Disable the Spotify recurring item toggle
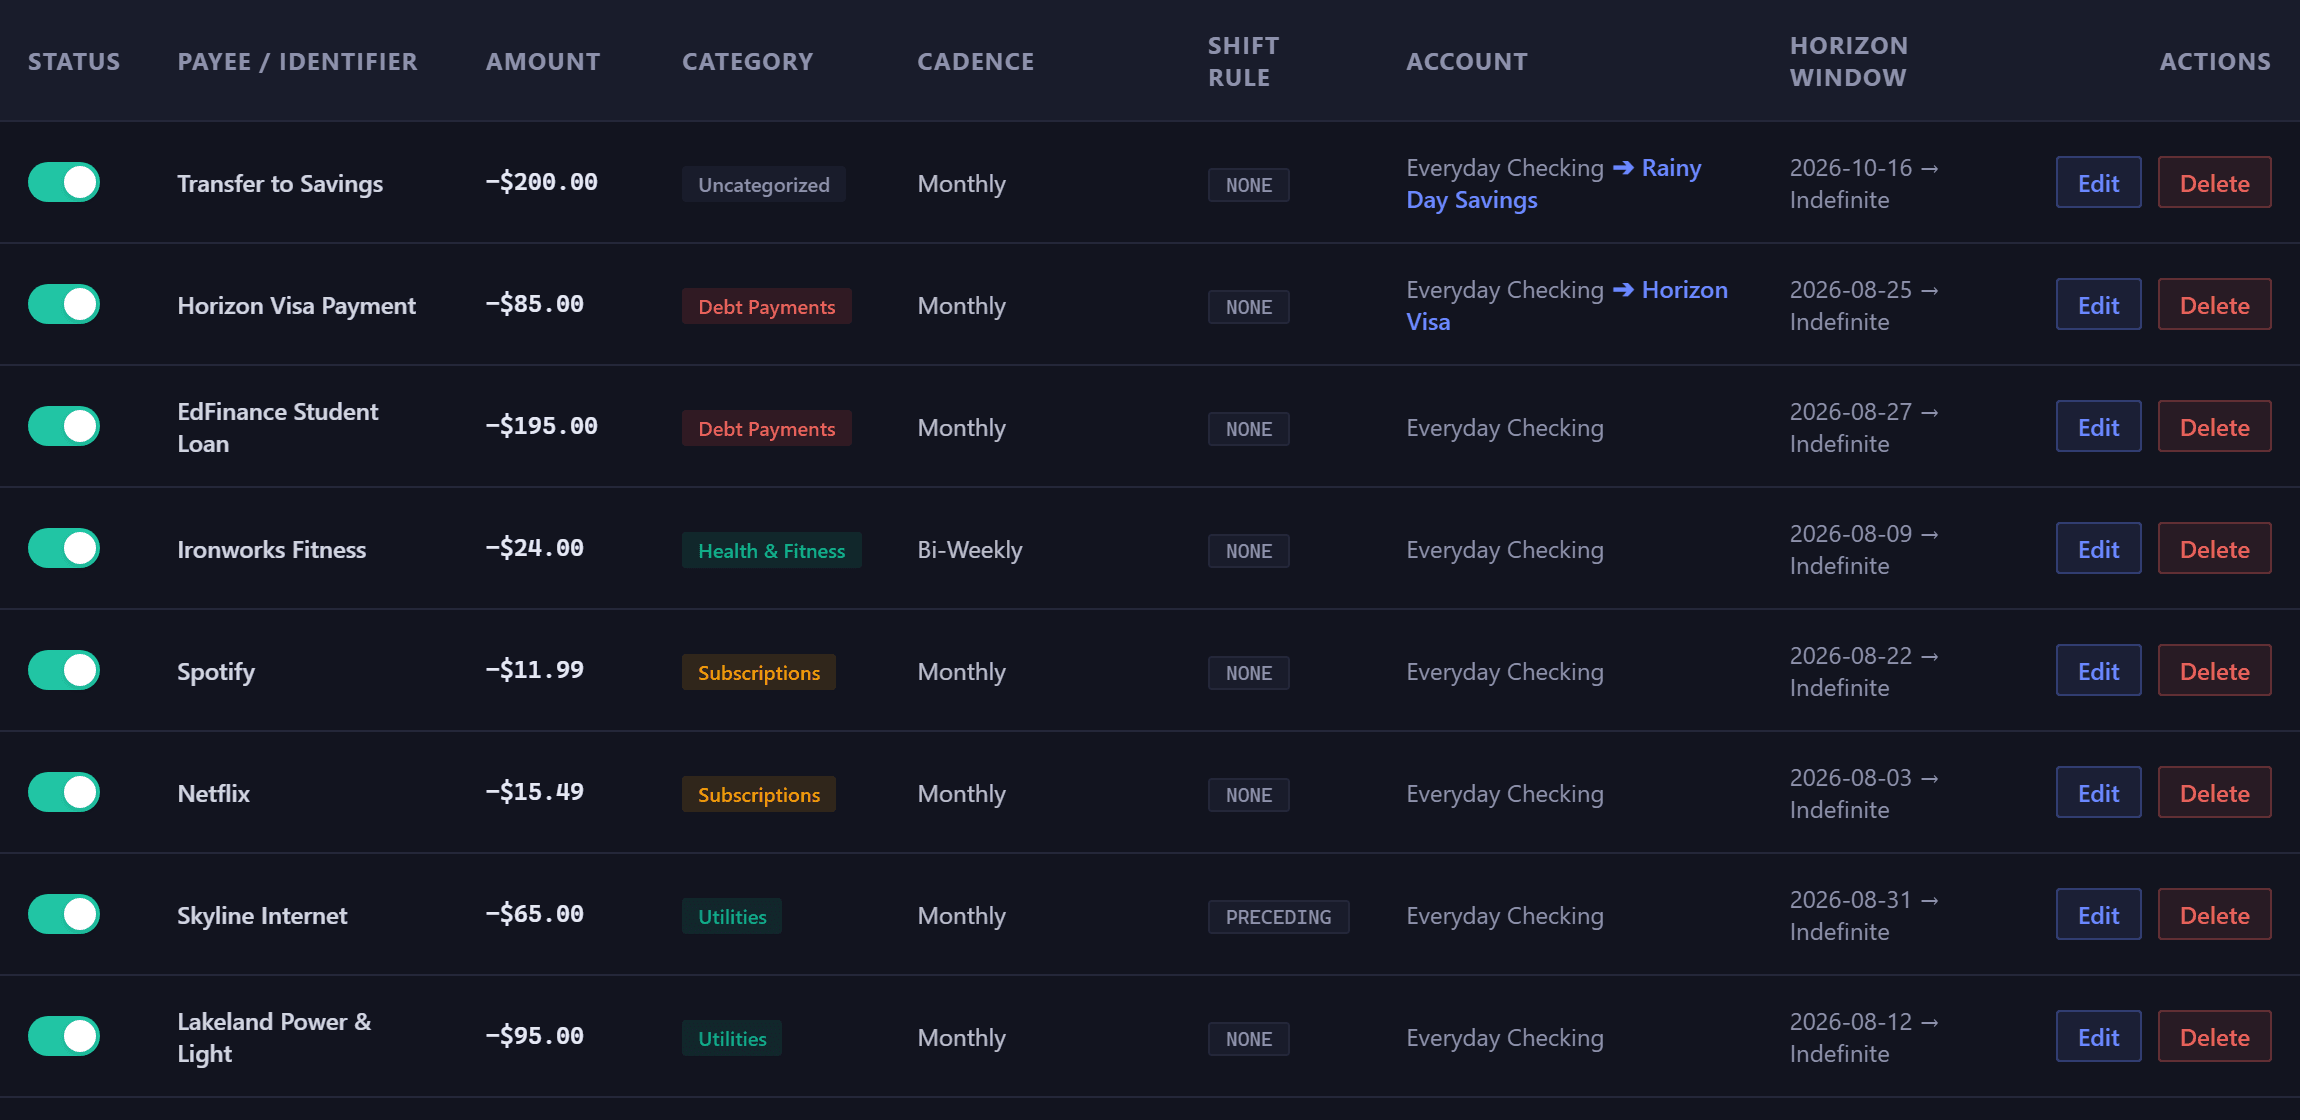Image resolution: width=2300 pixels, height=1120 pixels. coord(64,670)
